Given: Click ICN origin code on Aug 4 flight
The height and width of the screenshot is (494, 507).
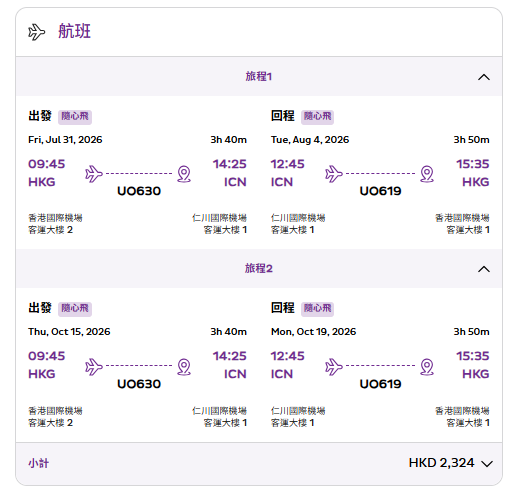Looking at the screenshot, I should point(282,182).
